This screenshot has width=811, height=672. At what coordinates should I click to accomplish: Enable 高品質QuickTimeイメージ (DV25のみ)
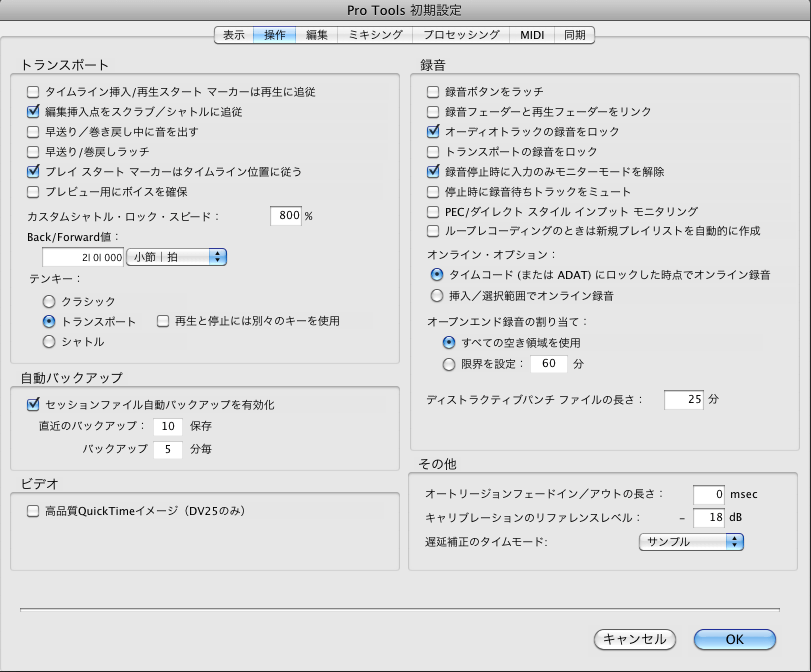[x=33, y=511]
